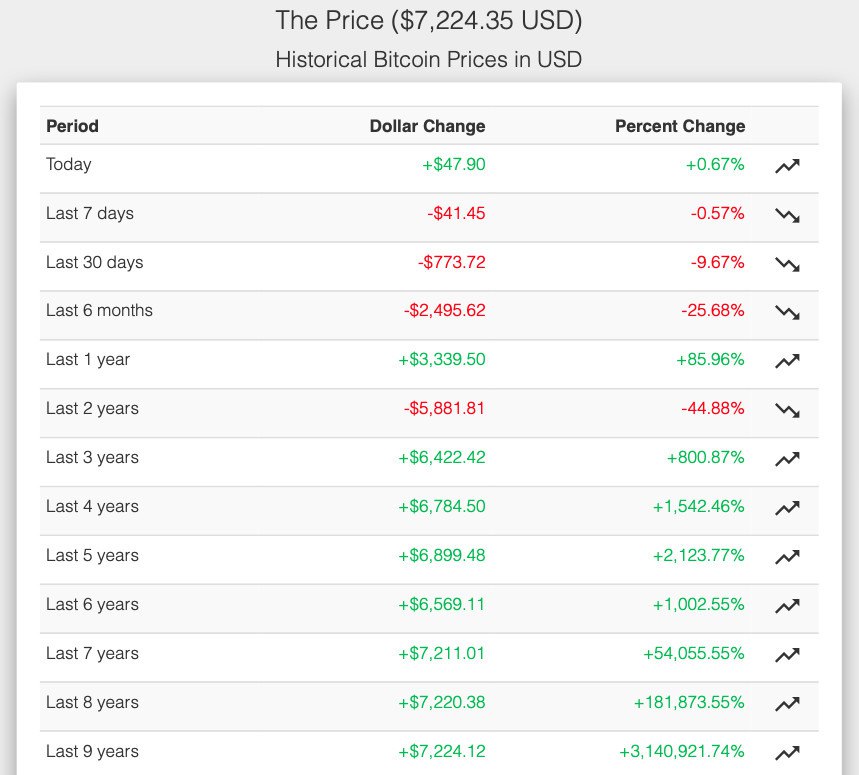The height and width of the screenshot is (775, 859).
Task: Click the upward trend icon for Last 9 years
Action: (x=787, y=753)
